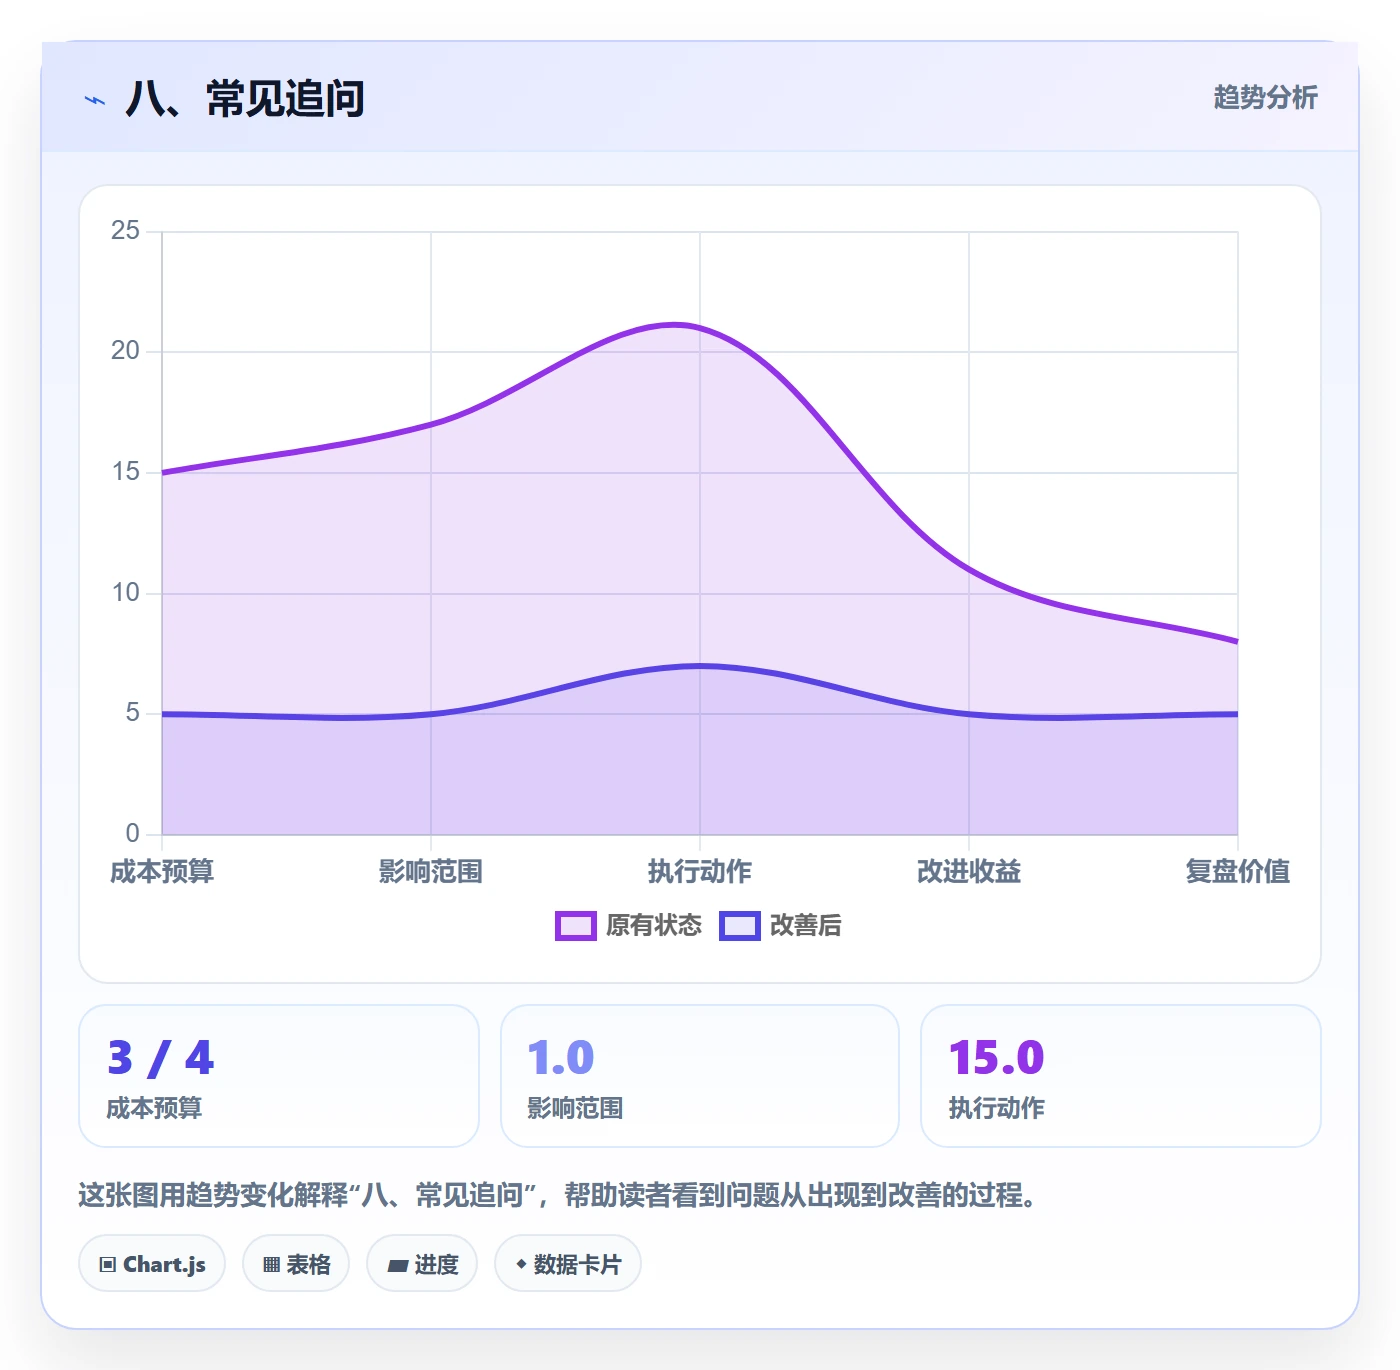Click the 表格 tag chip
The image size is (1400, 1370).
pyautogui.click(x=296, y=1264)
